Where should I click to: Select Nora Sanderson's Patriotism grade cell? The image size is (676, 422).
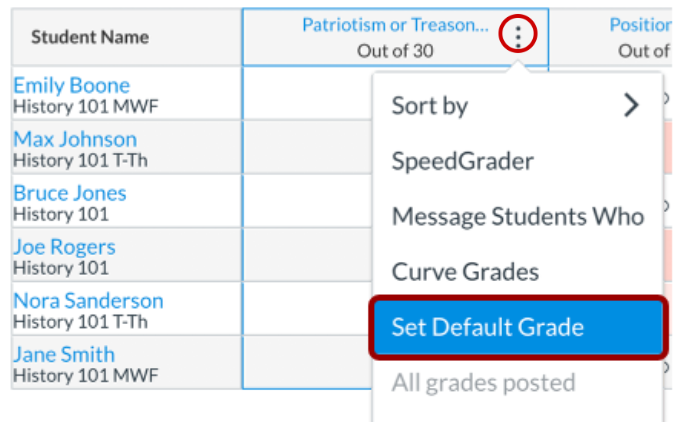point(308,309)
